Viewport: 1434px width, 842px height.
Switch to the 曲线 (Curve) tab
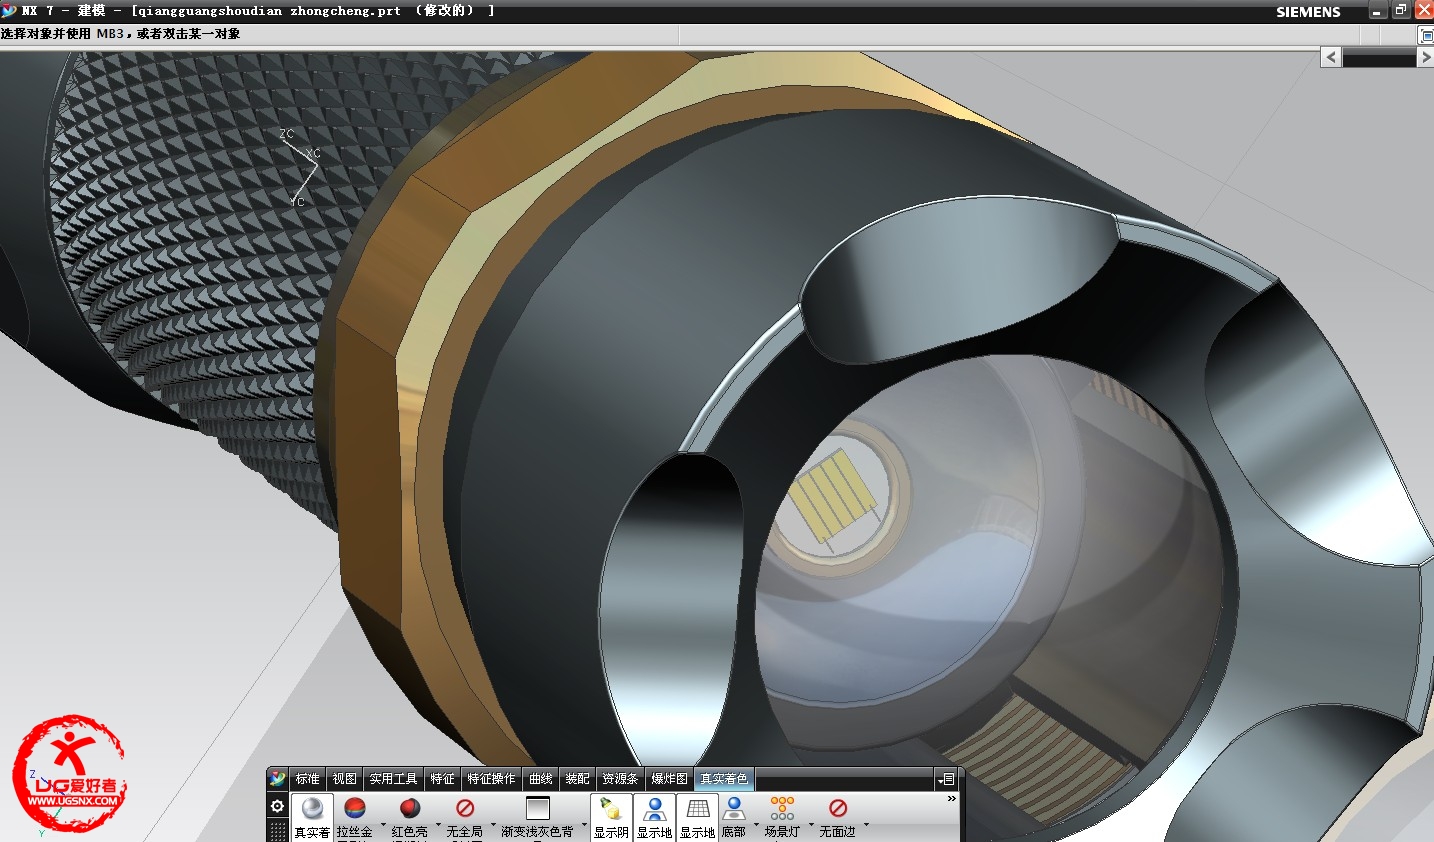540,778
